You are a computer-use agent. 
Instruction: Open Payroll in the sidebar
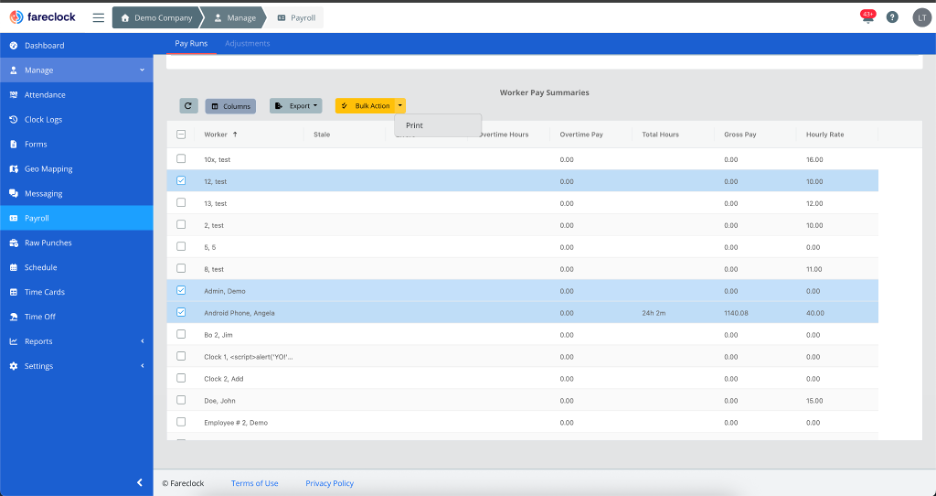click(x=76, y=218)
